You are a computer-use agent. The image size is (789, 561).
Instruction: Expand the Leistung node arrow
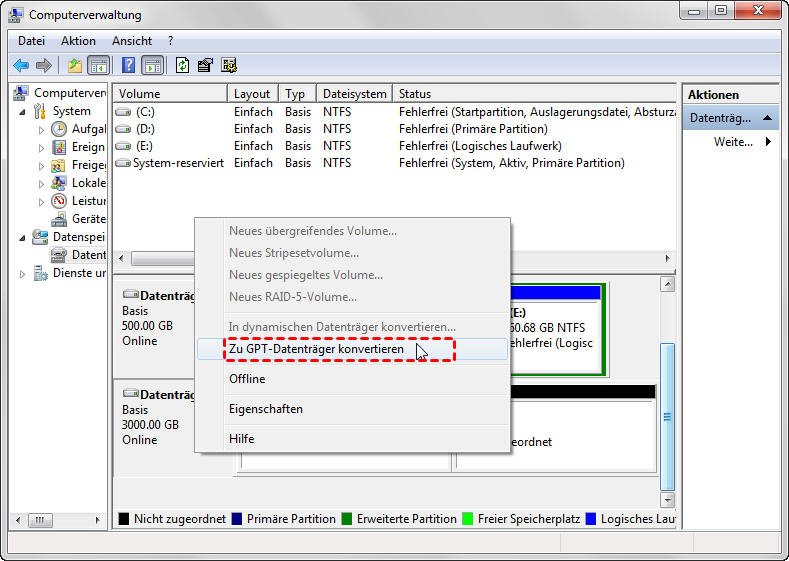(x=41, y=202)
